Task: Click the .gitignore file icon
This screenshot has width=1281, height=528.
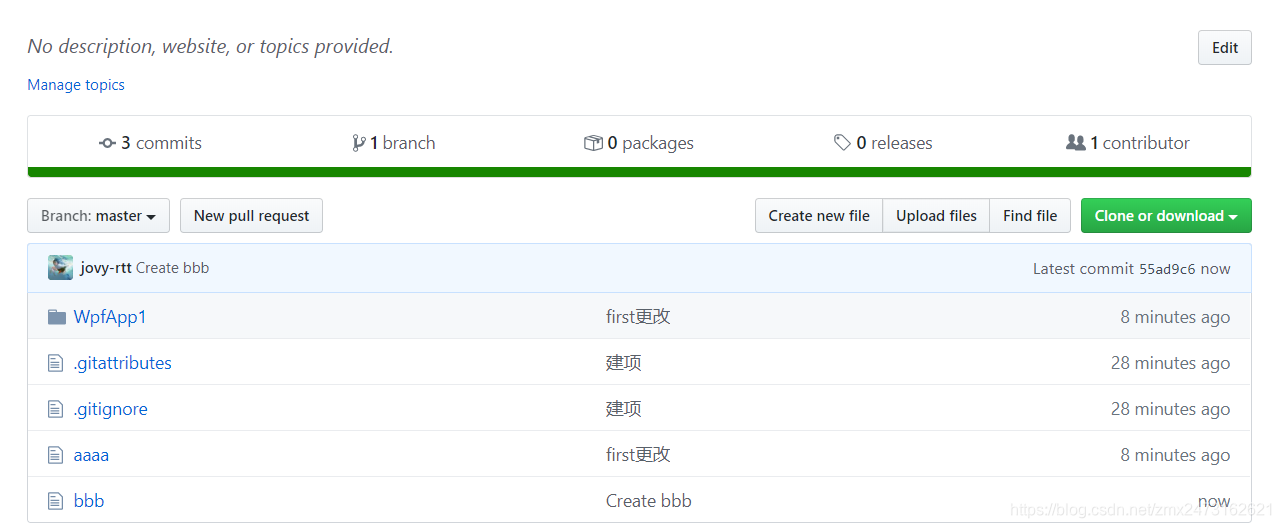Action: 56,409
